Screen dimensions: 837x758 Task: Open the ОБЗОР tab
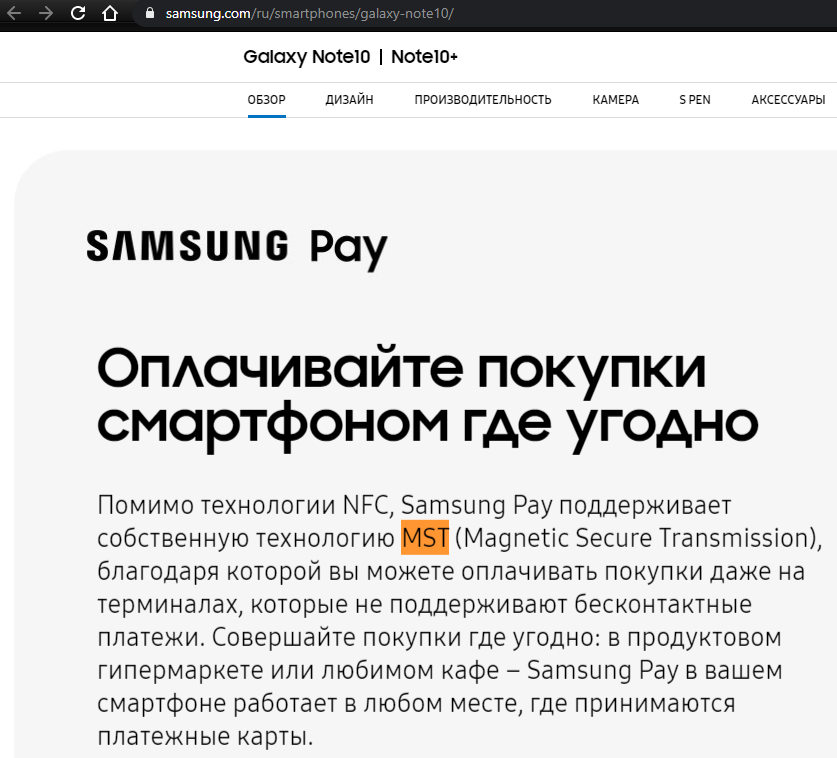[x=266, y=100]
